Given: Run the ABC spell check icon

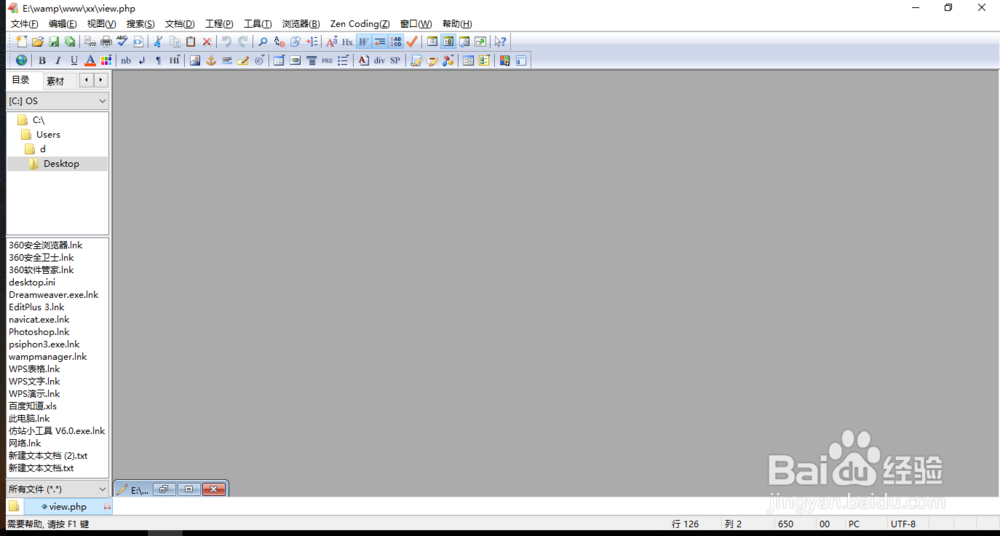Looking at the screenshot, I should pos(122,42).
